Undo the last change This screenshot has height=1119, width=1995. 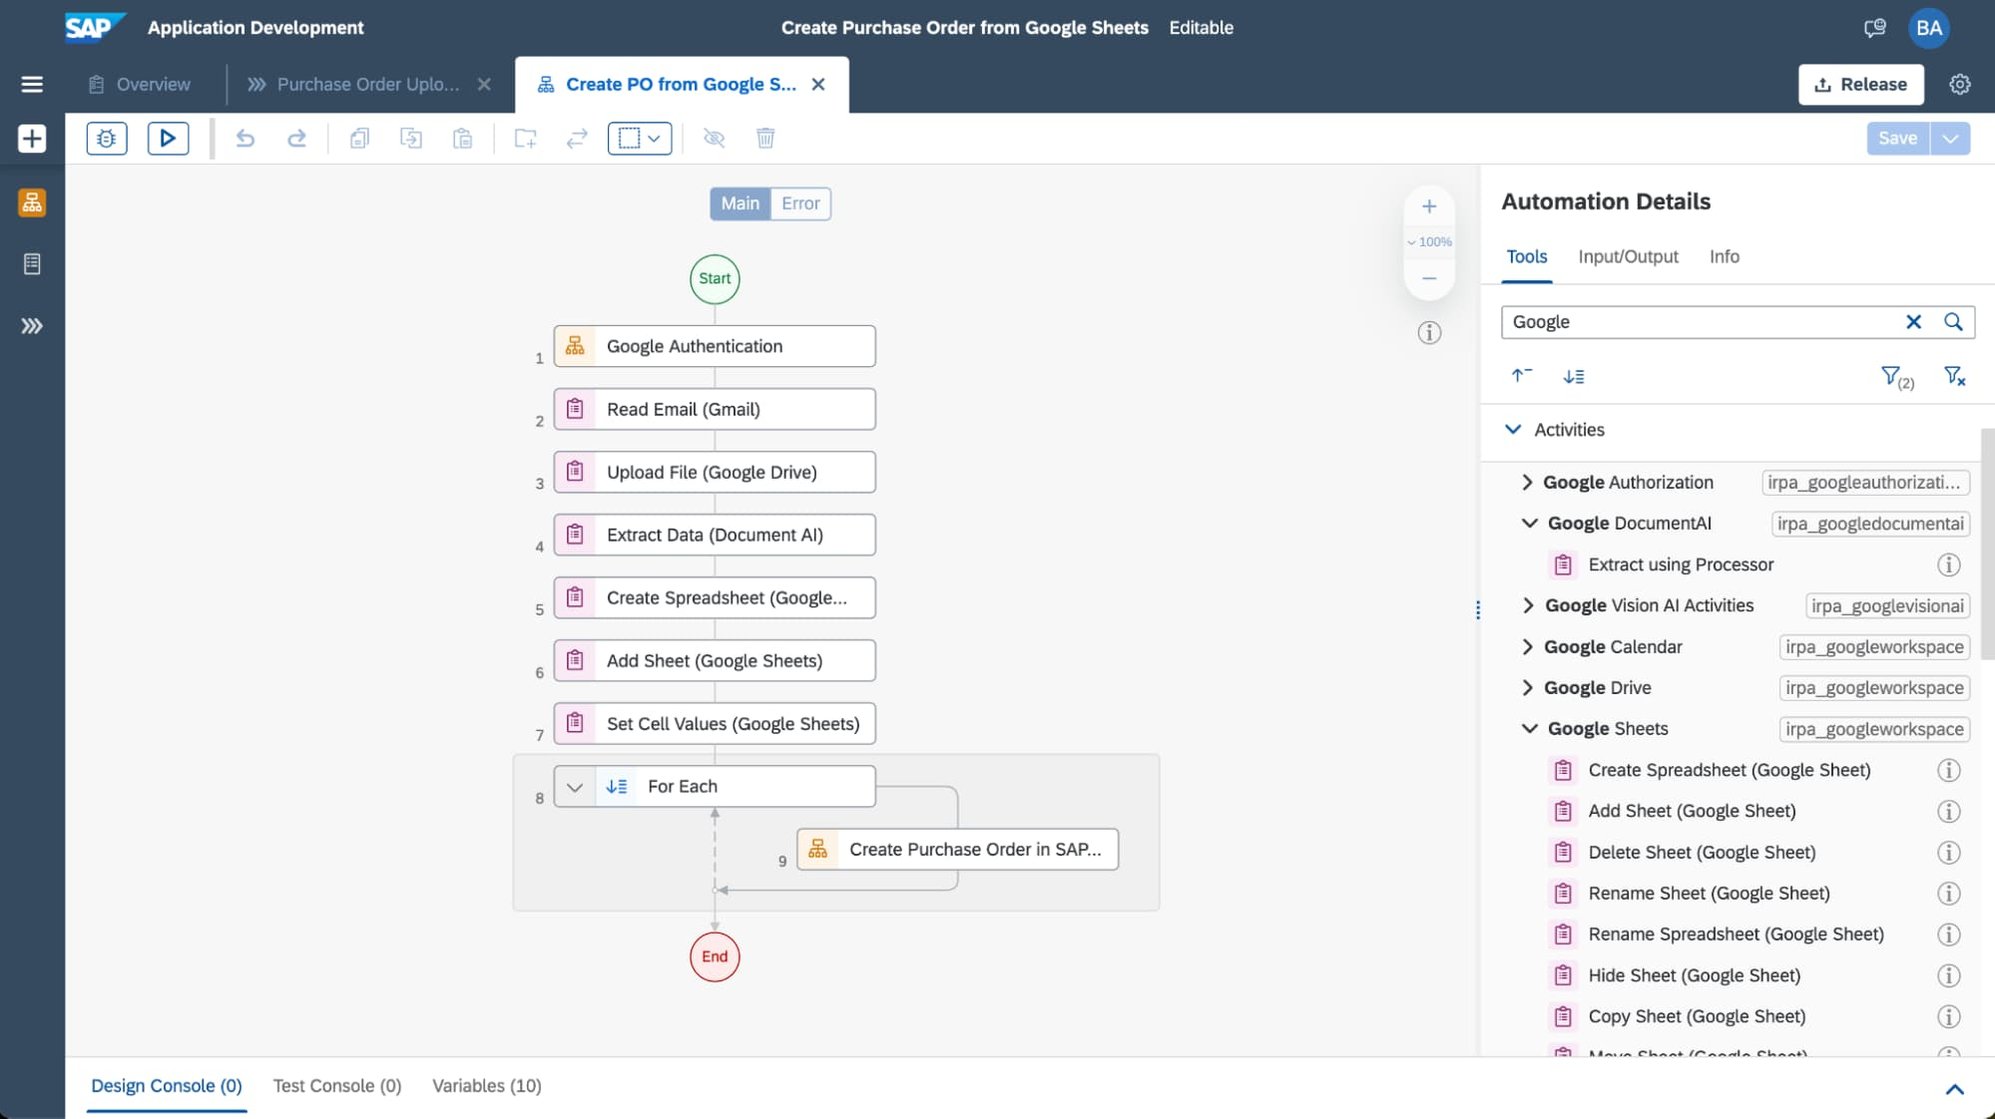pos(245,138)
